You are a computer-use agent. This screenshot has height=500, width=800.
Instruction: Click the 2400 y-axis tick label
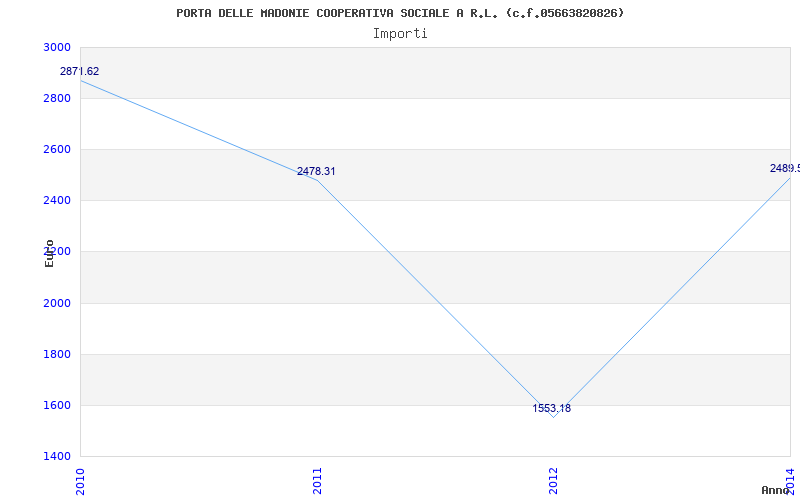pyautogui.click(x=56, y=201)
